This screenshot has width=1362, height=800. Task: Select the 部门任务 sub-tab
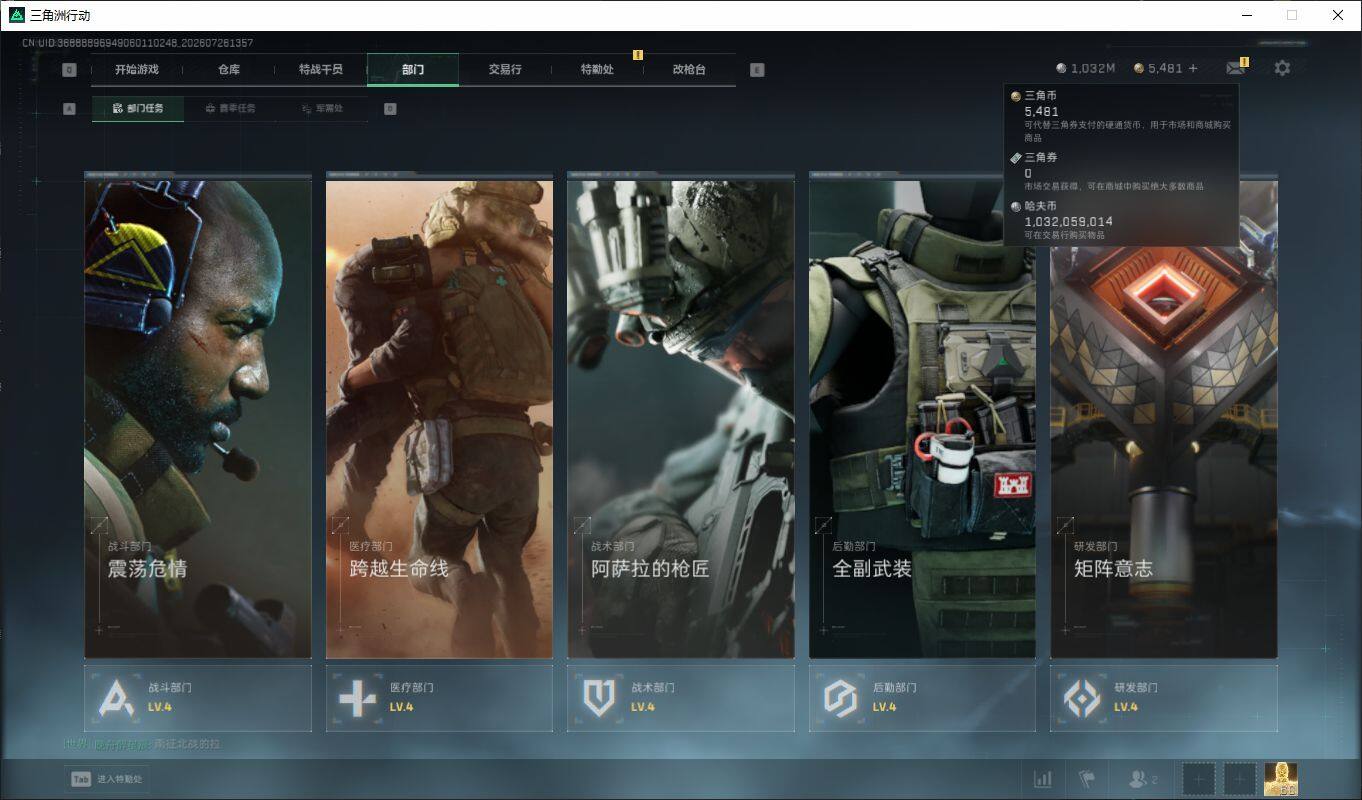pos(138,108)
